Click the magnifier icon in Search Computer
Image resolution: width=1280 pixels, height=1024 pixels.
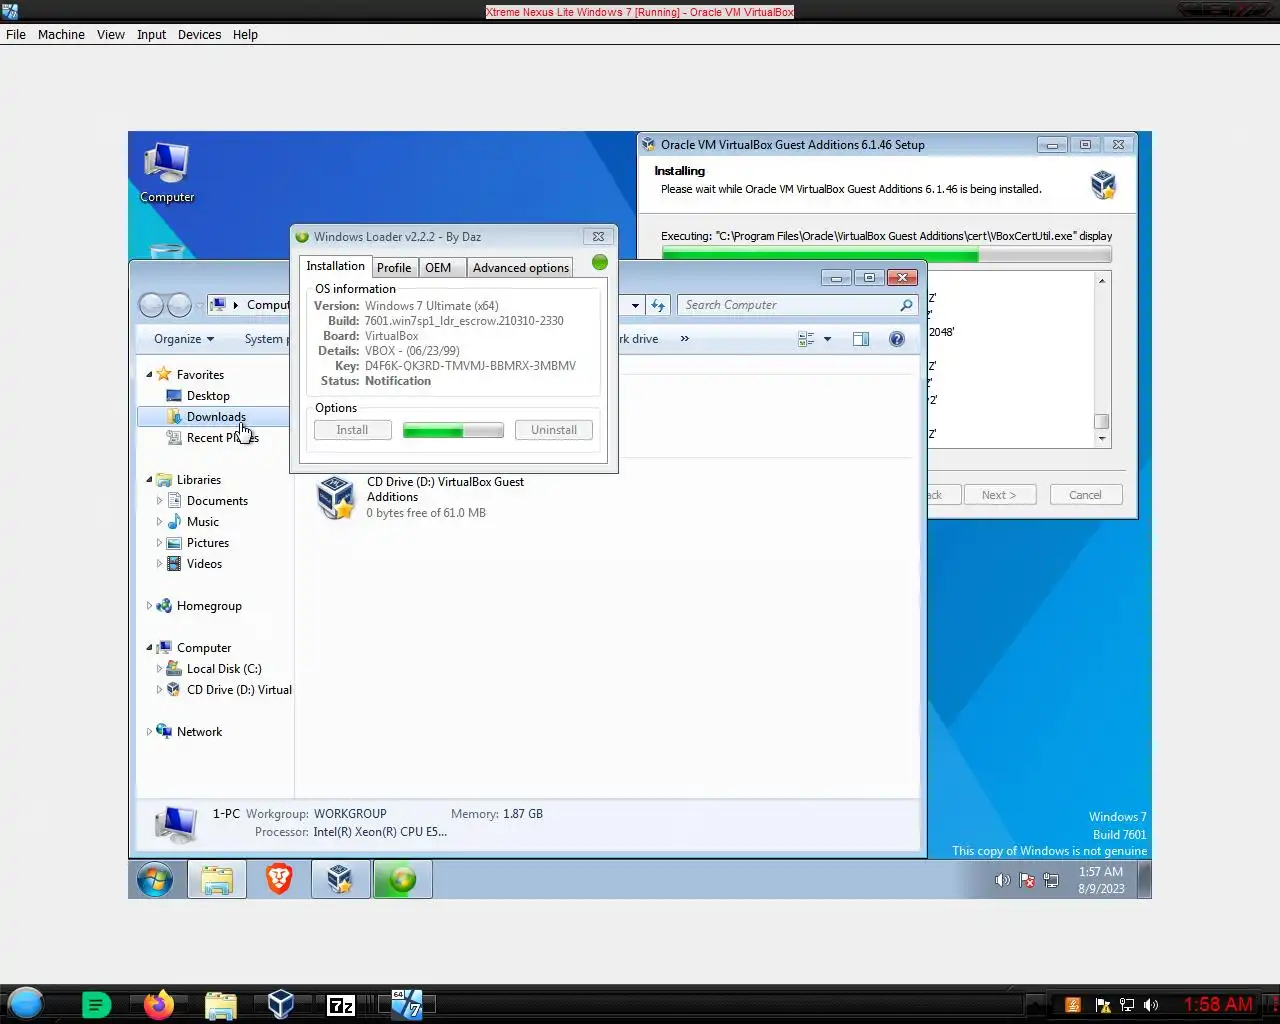[906, 305]
